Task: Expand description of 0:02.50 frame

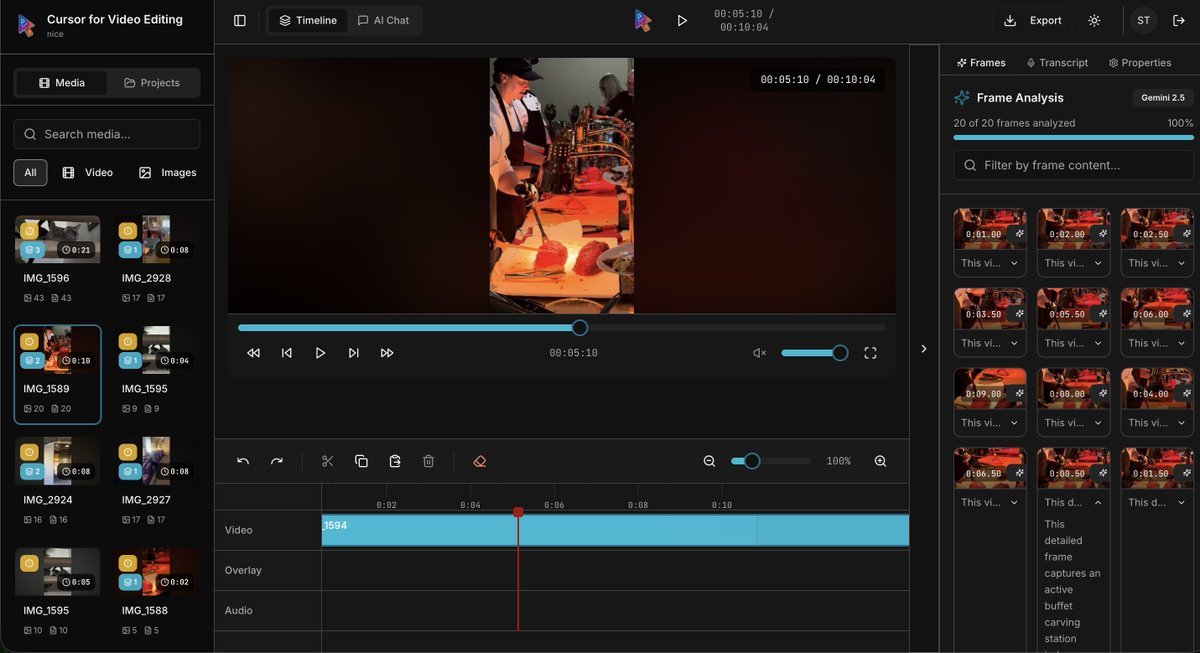Action: click(1157, 263)
